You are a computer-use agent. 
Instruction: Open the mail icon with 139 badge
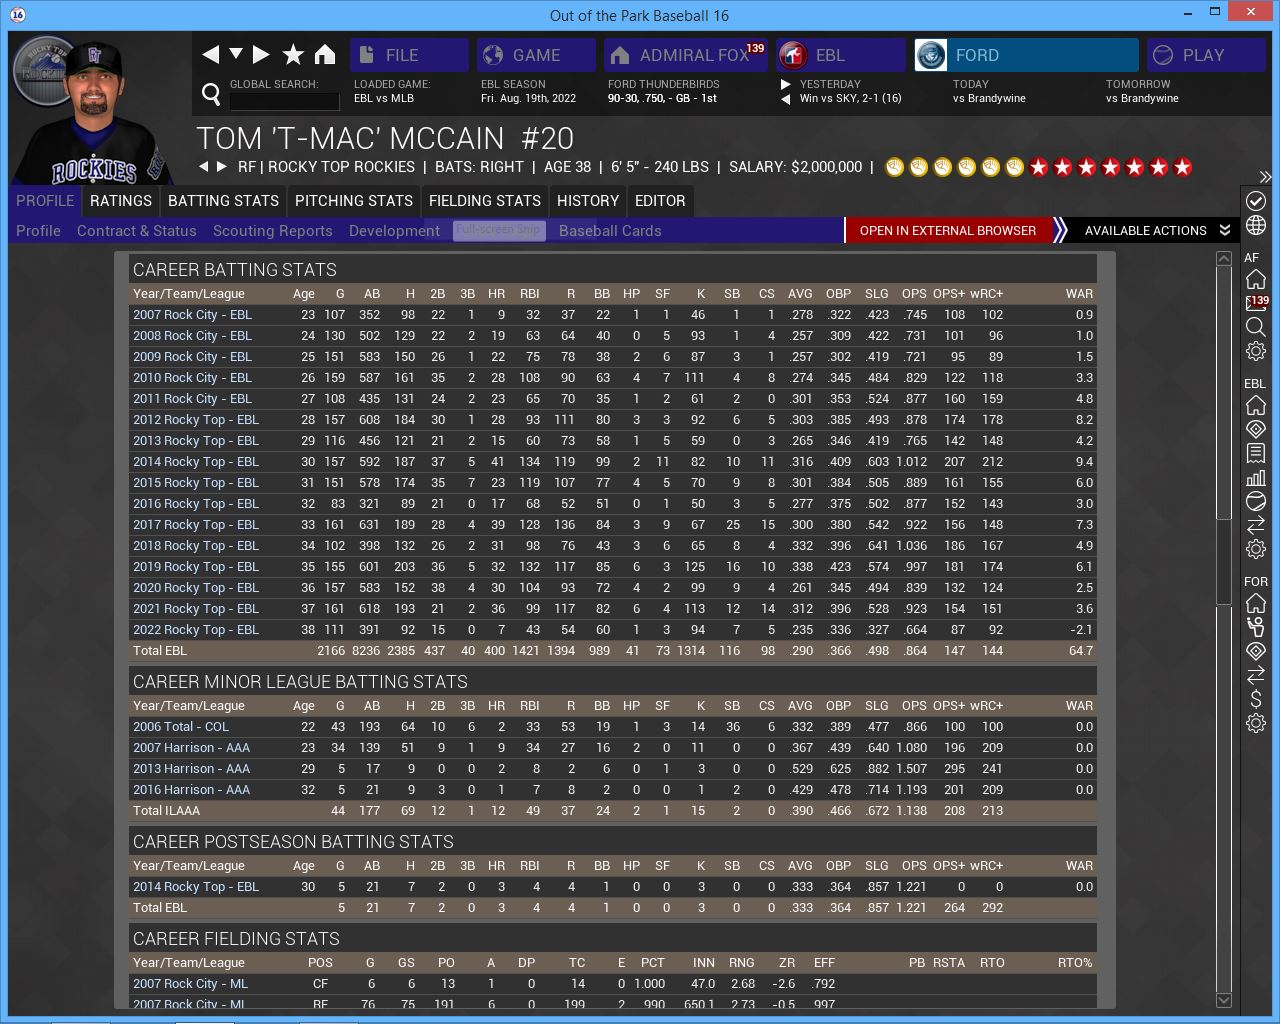(1256, 302)
